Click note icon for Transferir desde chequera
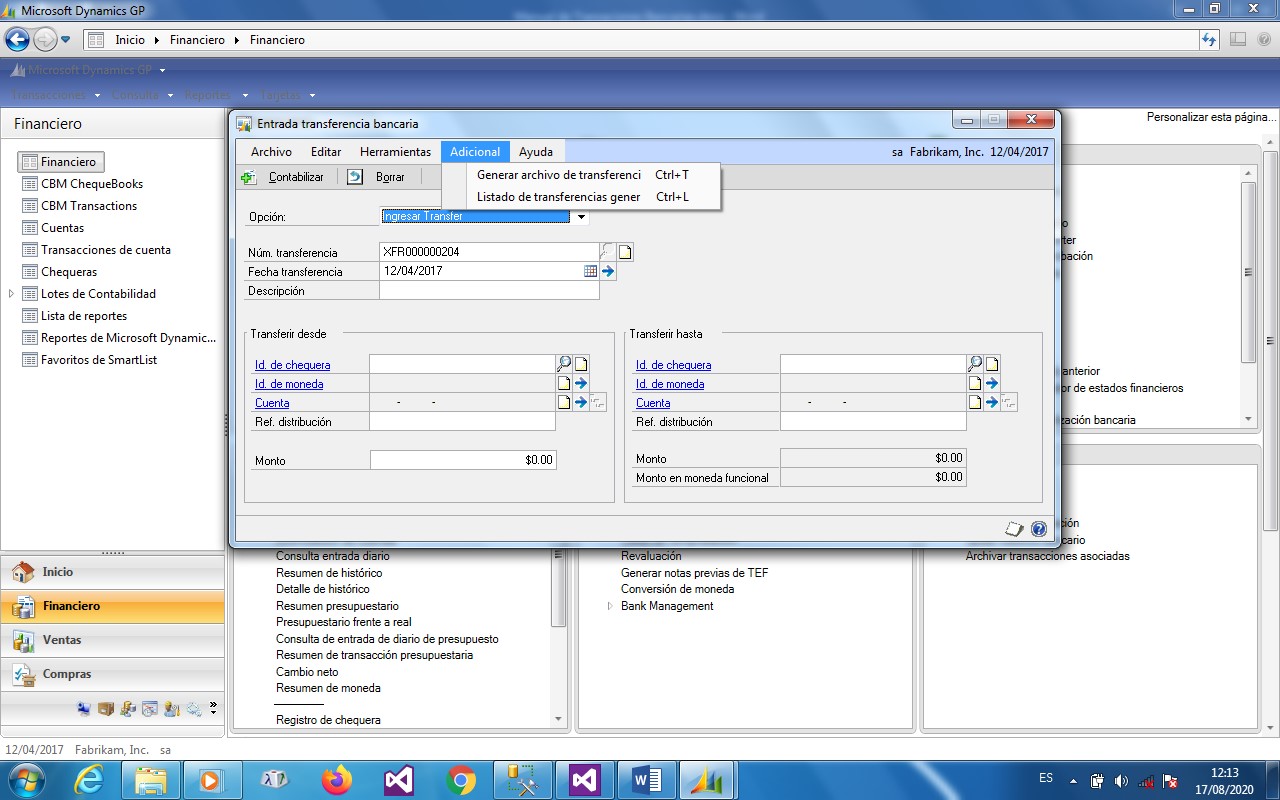This screenshot has width=1280, height=800. (x=581, y=364)
